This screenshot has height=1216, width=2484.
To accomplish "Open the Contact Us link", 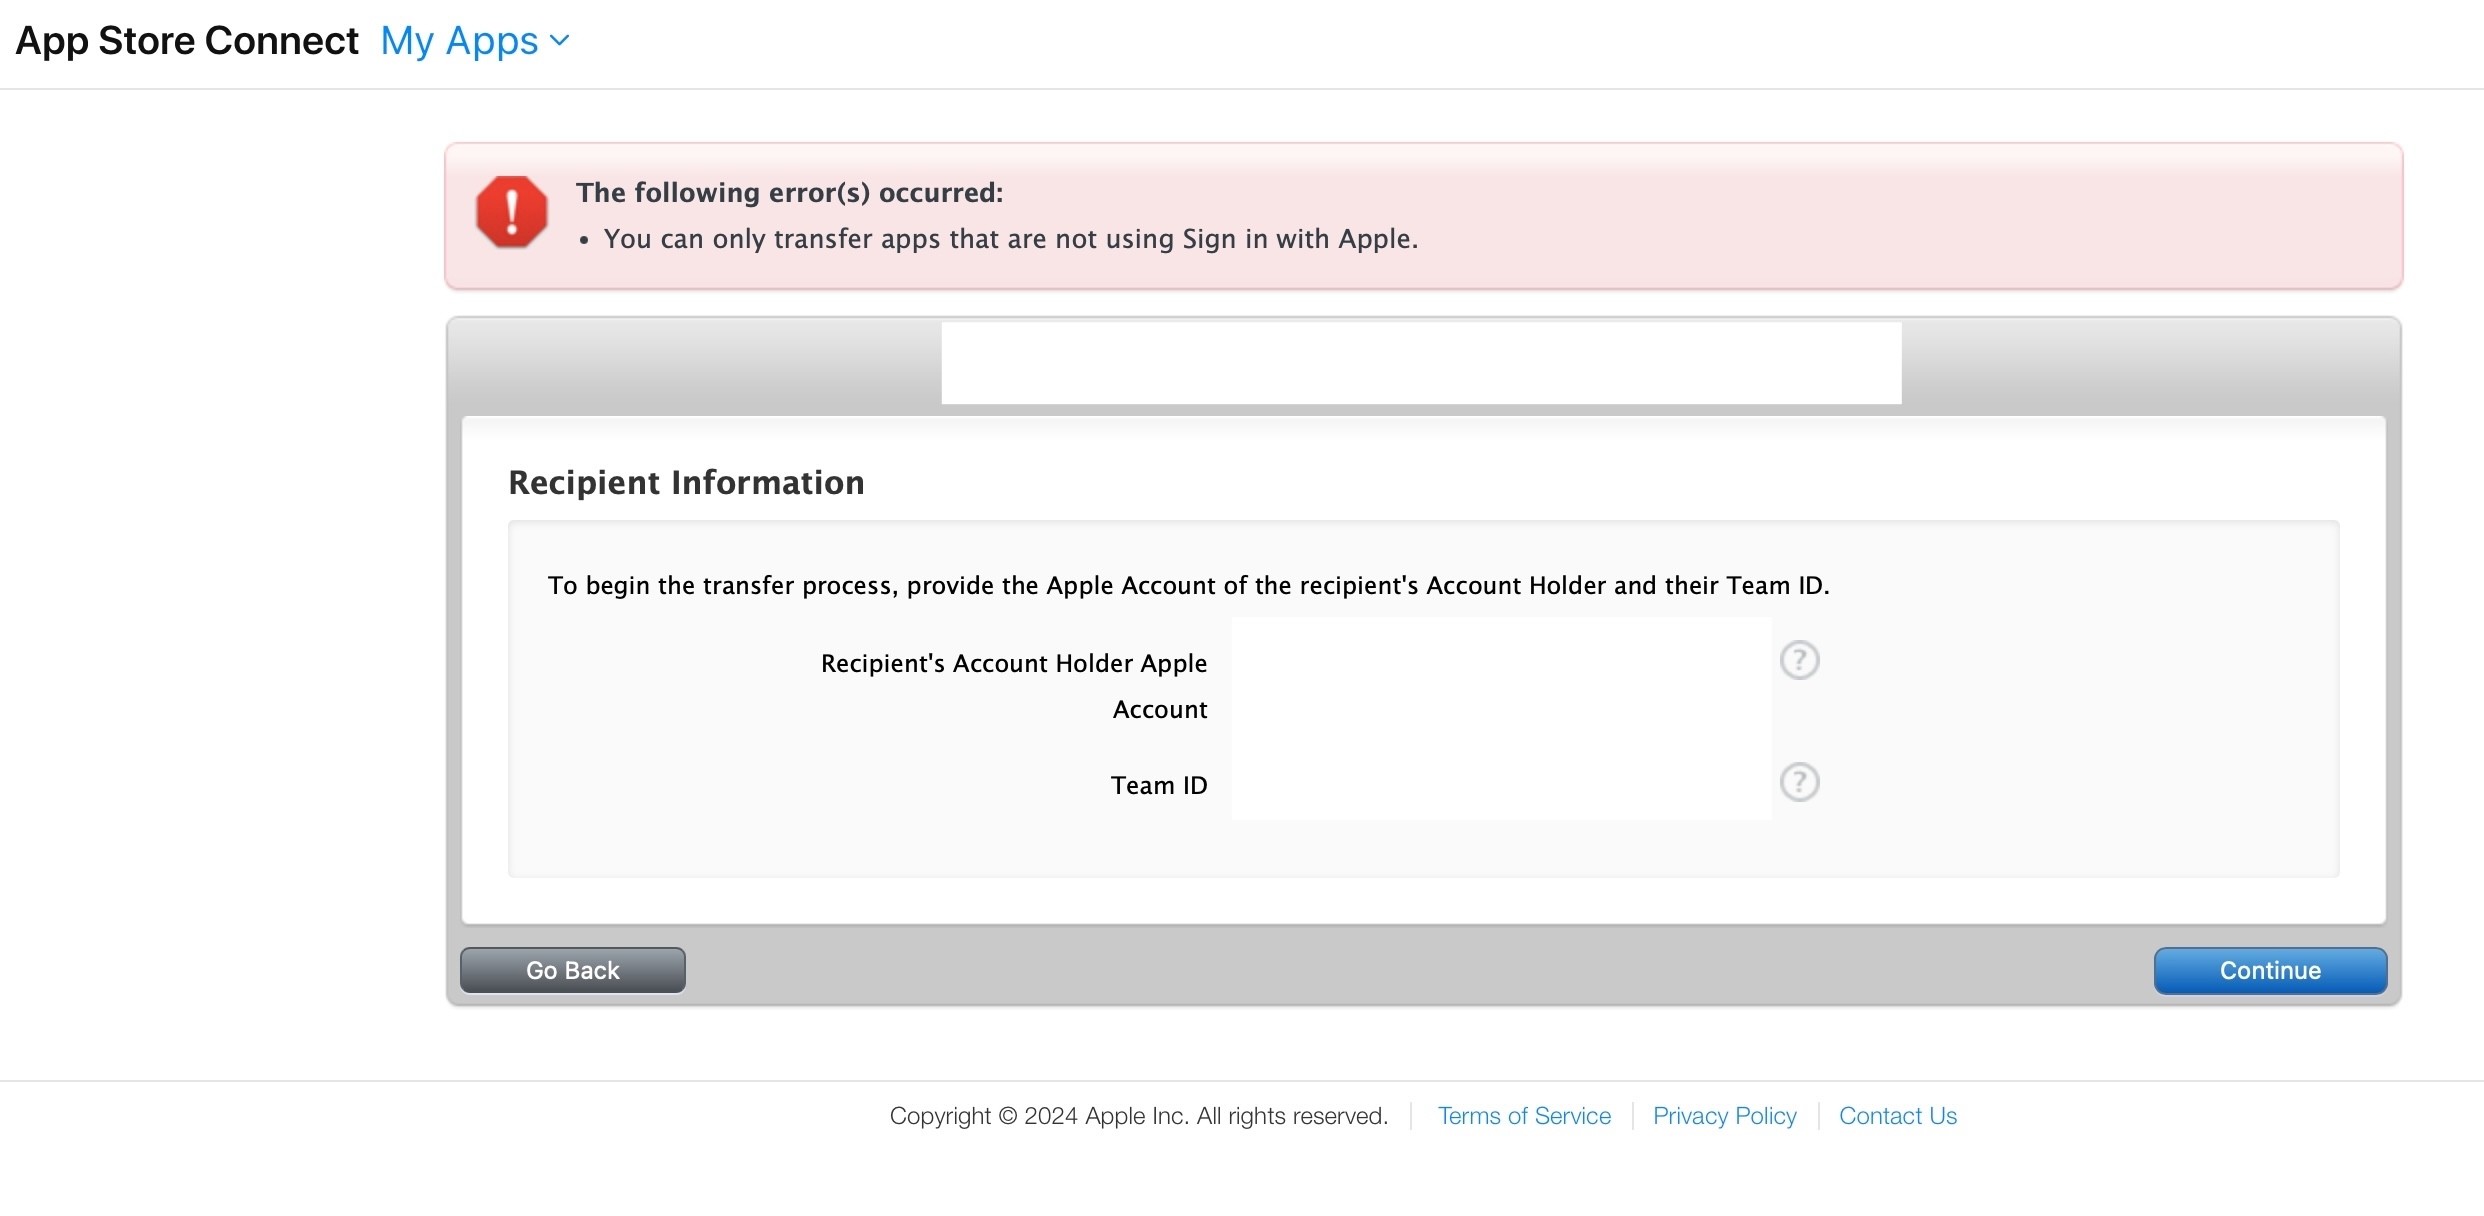I will (1897, 1116).
